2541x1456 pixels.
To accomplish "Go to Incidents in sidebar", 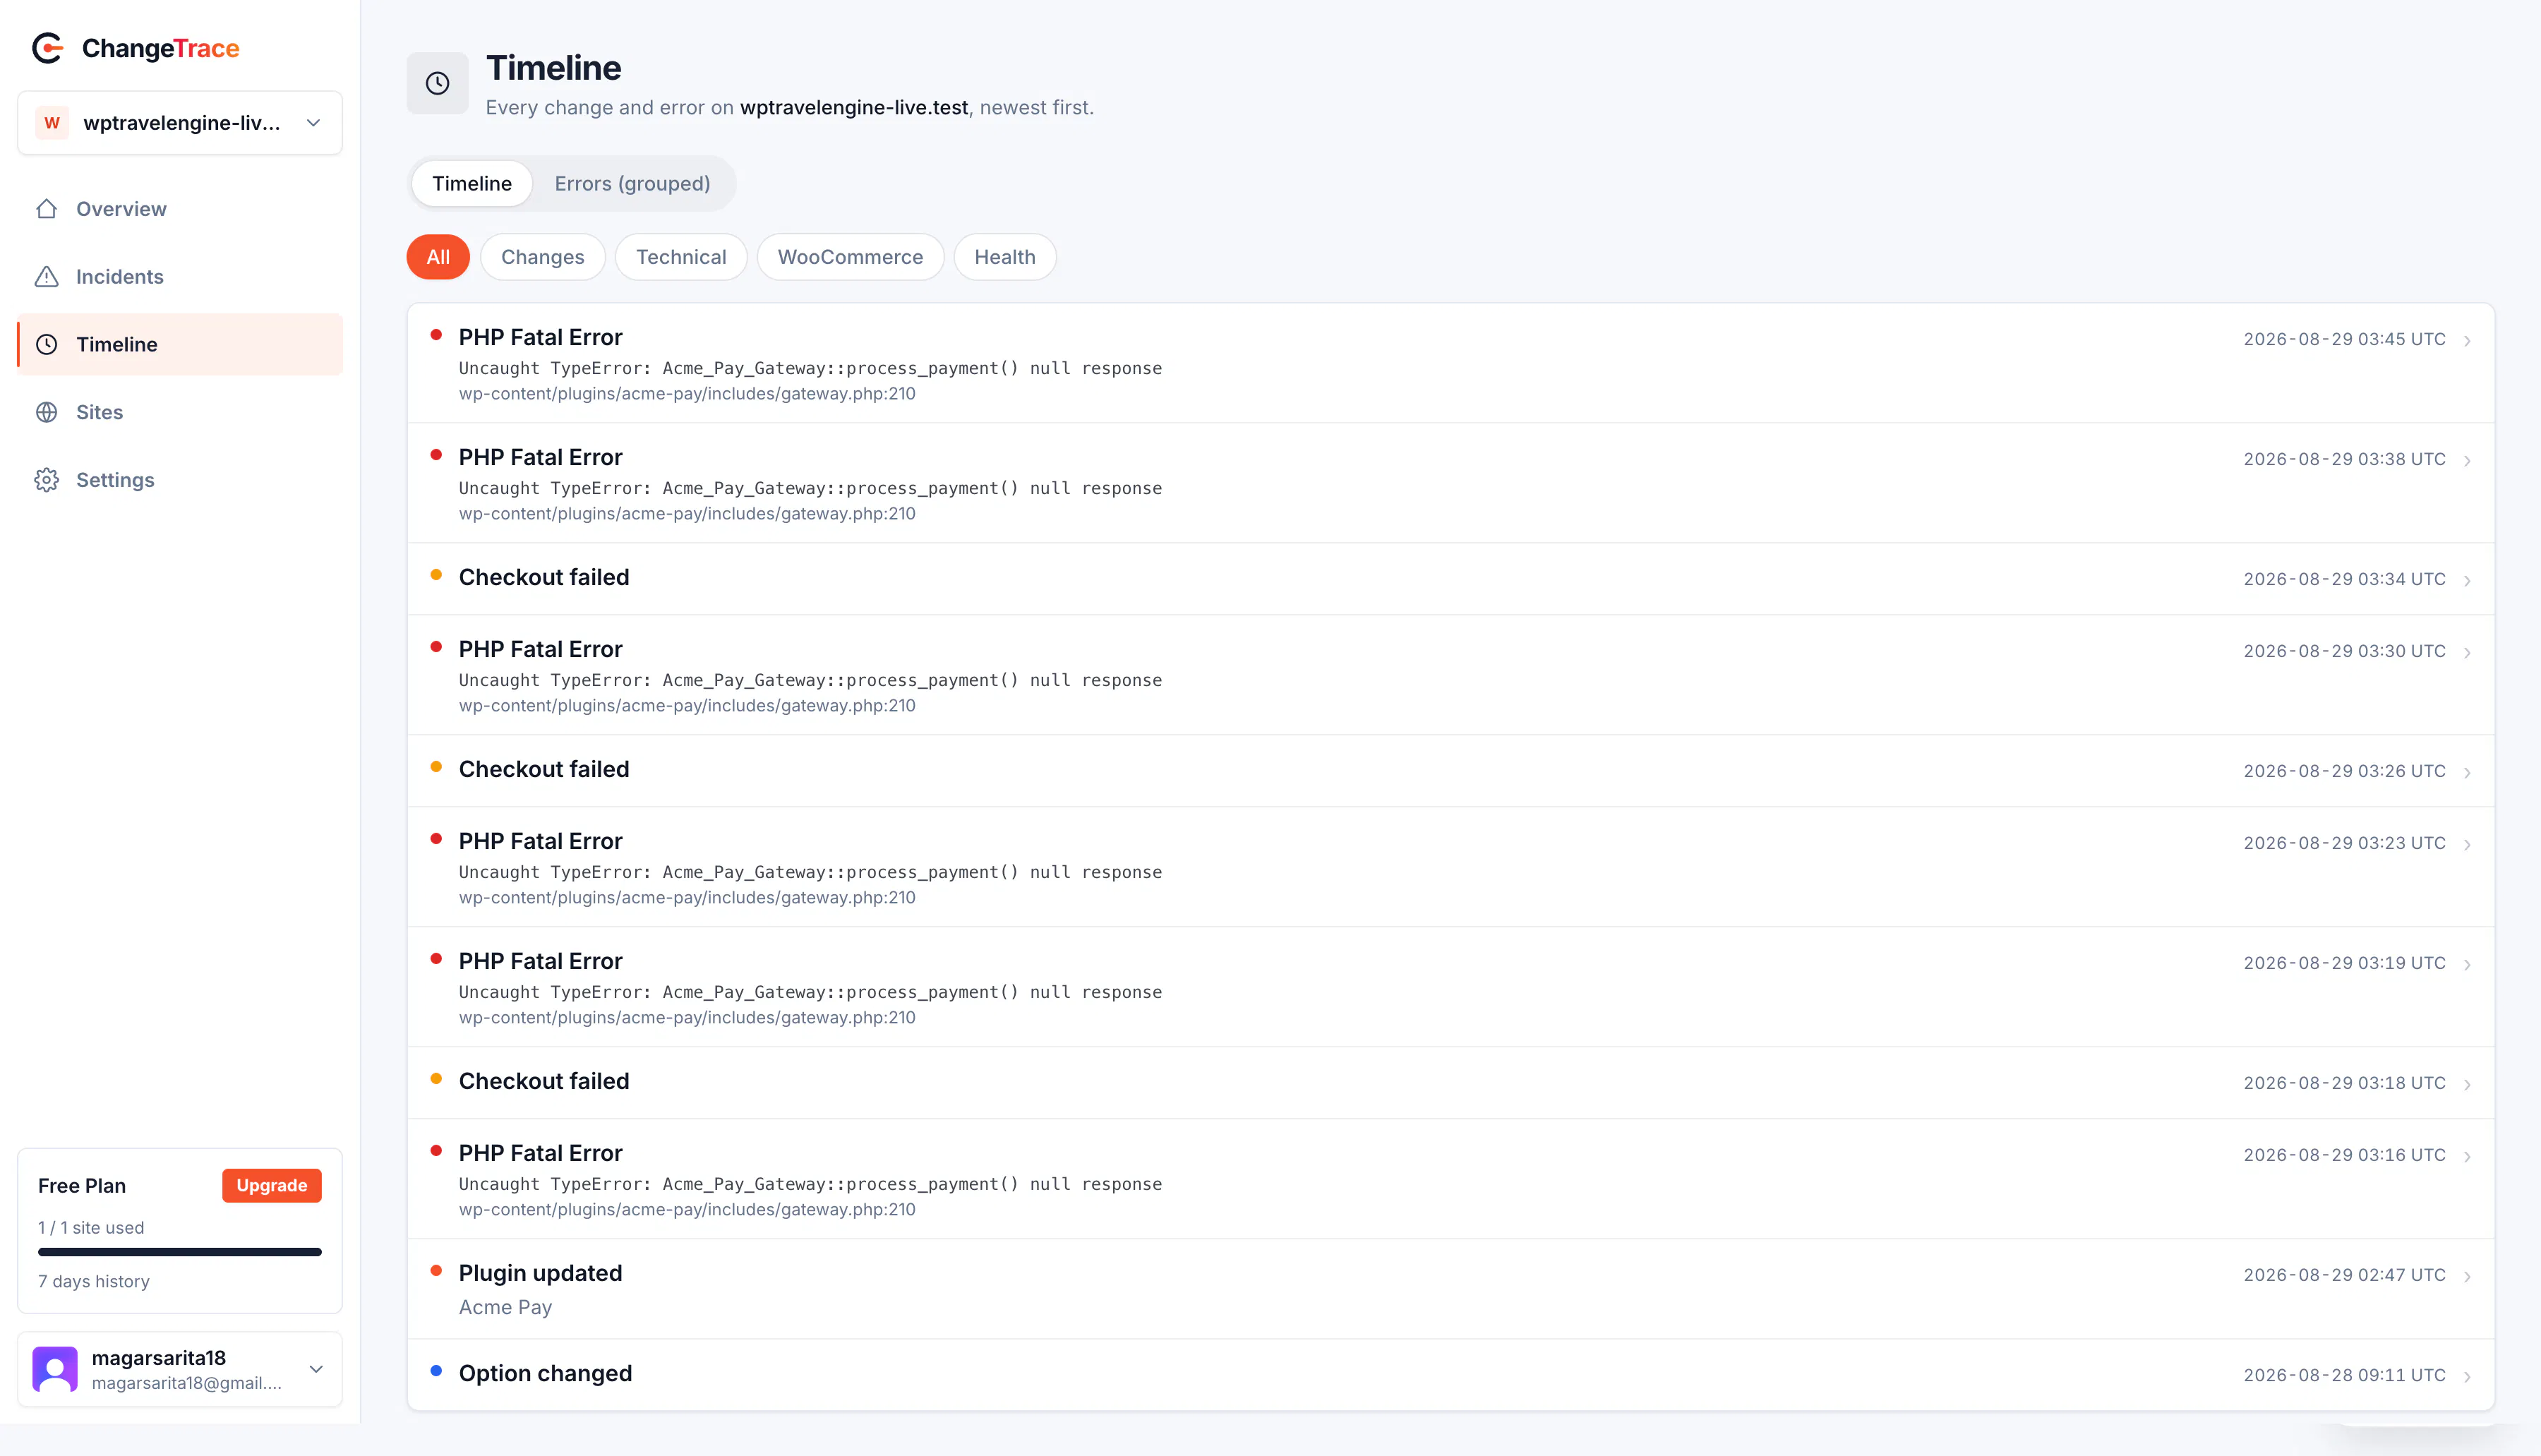I will point(180,277).
